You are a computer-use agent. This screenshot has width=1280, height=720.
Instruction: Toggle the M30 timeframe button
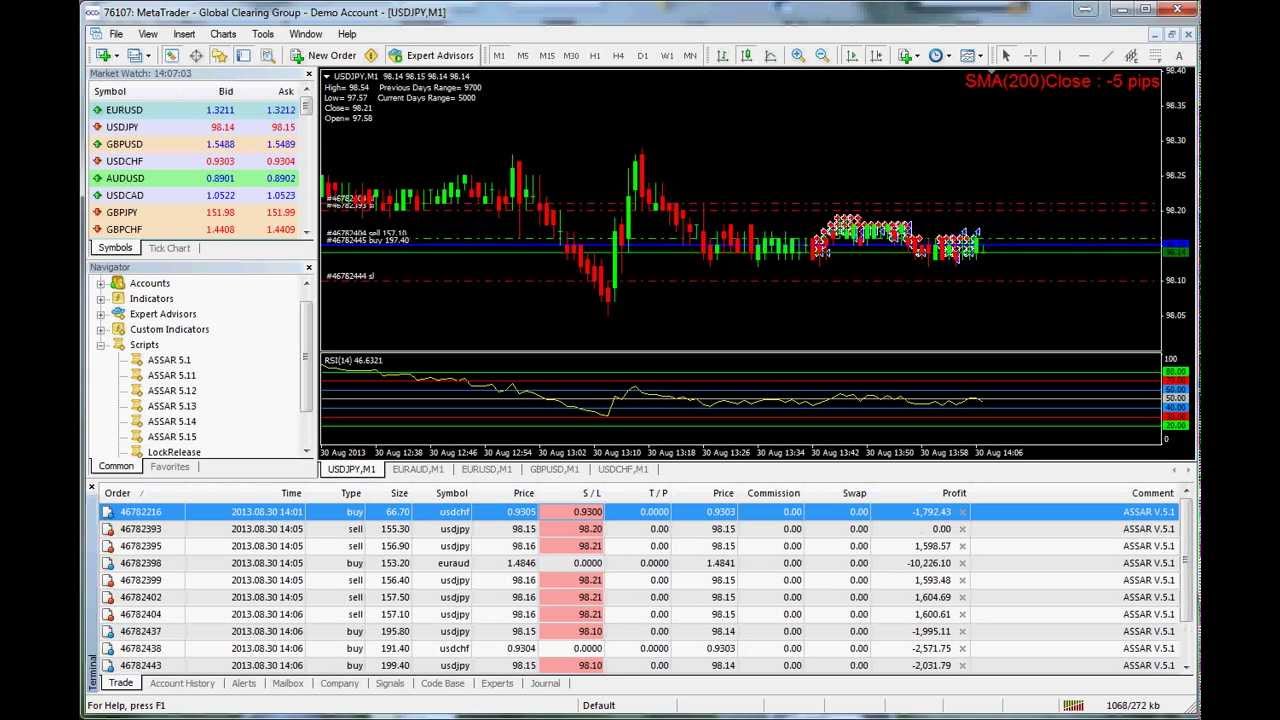(571, 56)
